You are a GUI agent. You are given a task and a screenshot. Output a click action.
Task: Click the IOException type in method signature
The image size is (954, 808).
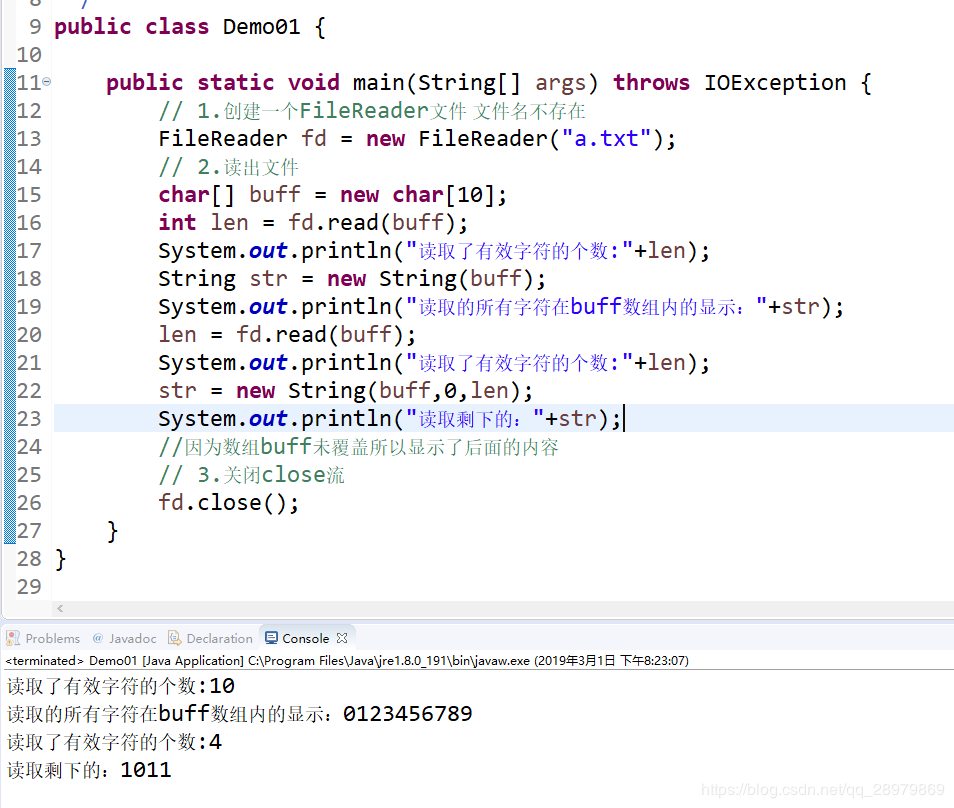(775, 83)
